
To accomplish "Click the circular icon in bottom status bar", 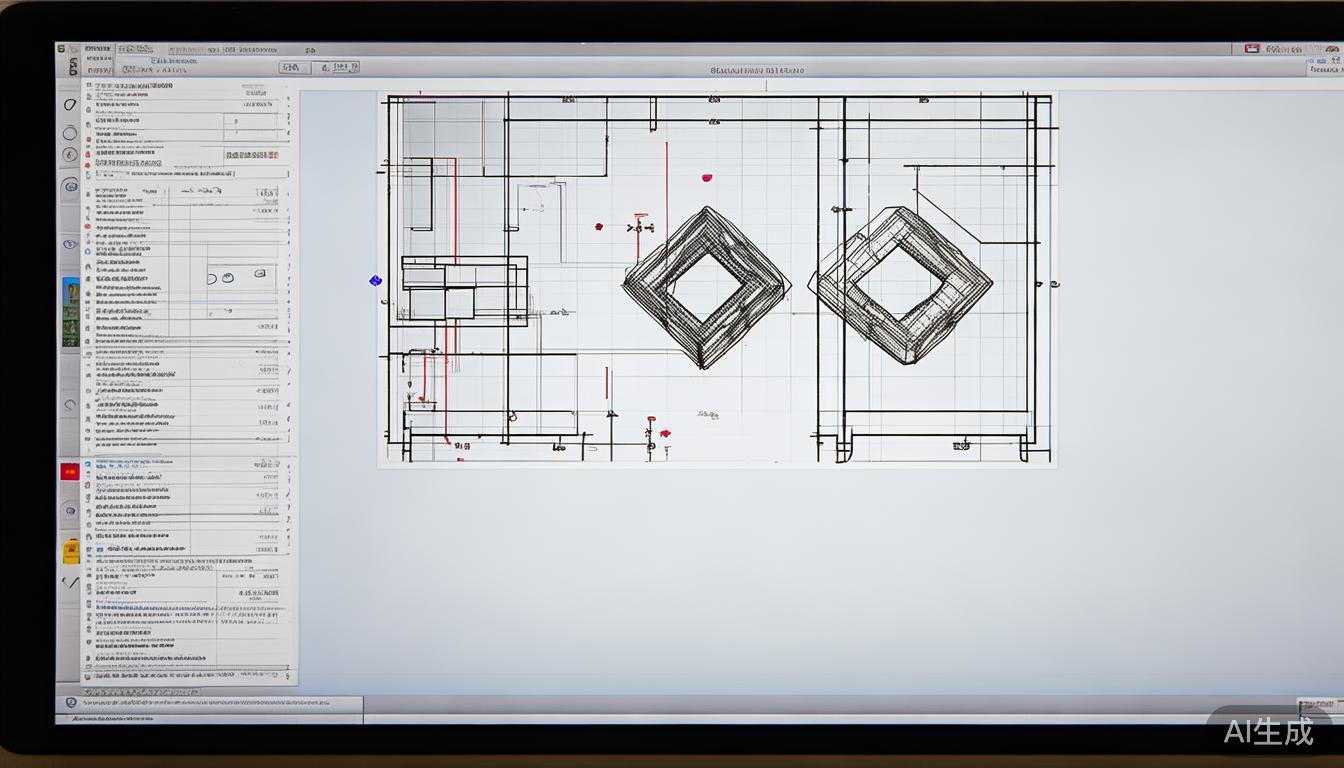I will pyautogui.click(x=71, y=703).
